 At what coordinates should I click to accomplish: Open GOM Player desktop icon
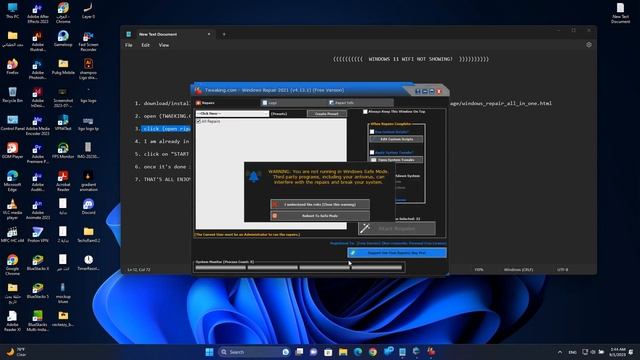pyautogui.click(x=12, y=151)
